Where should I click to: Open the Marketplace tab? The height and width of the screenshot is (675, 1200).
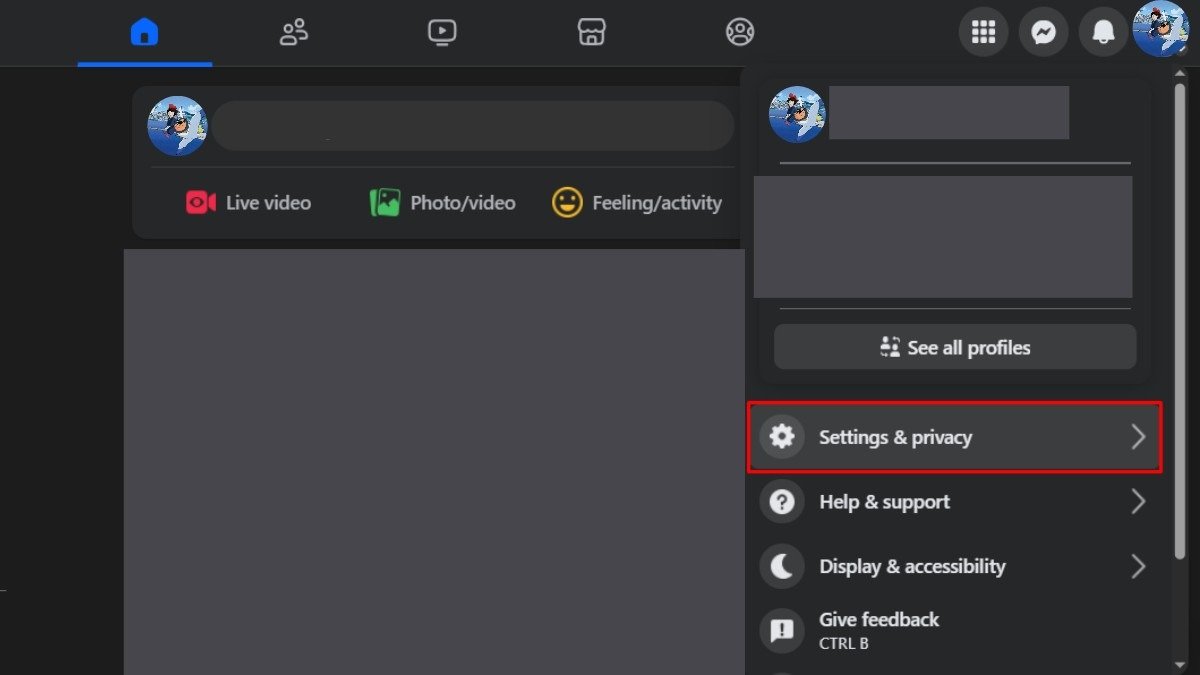tap(591, 33)
